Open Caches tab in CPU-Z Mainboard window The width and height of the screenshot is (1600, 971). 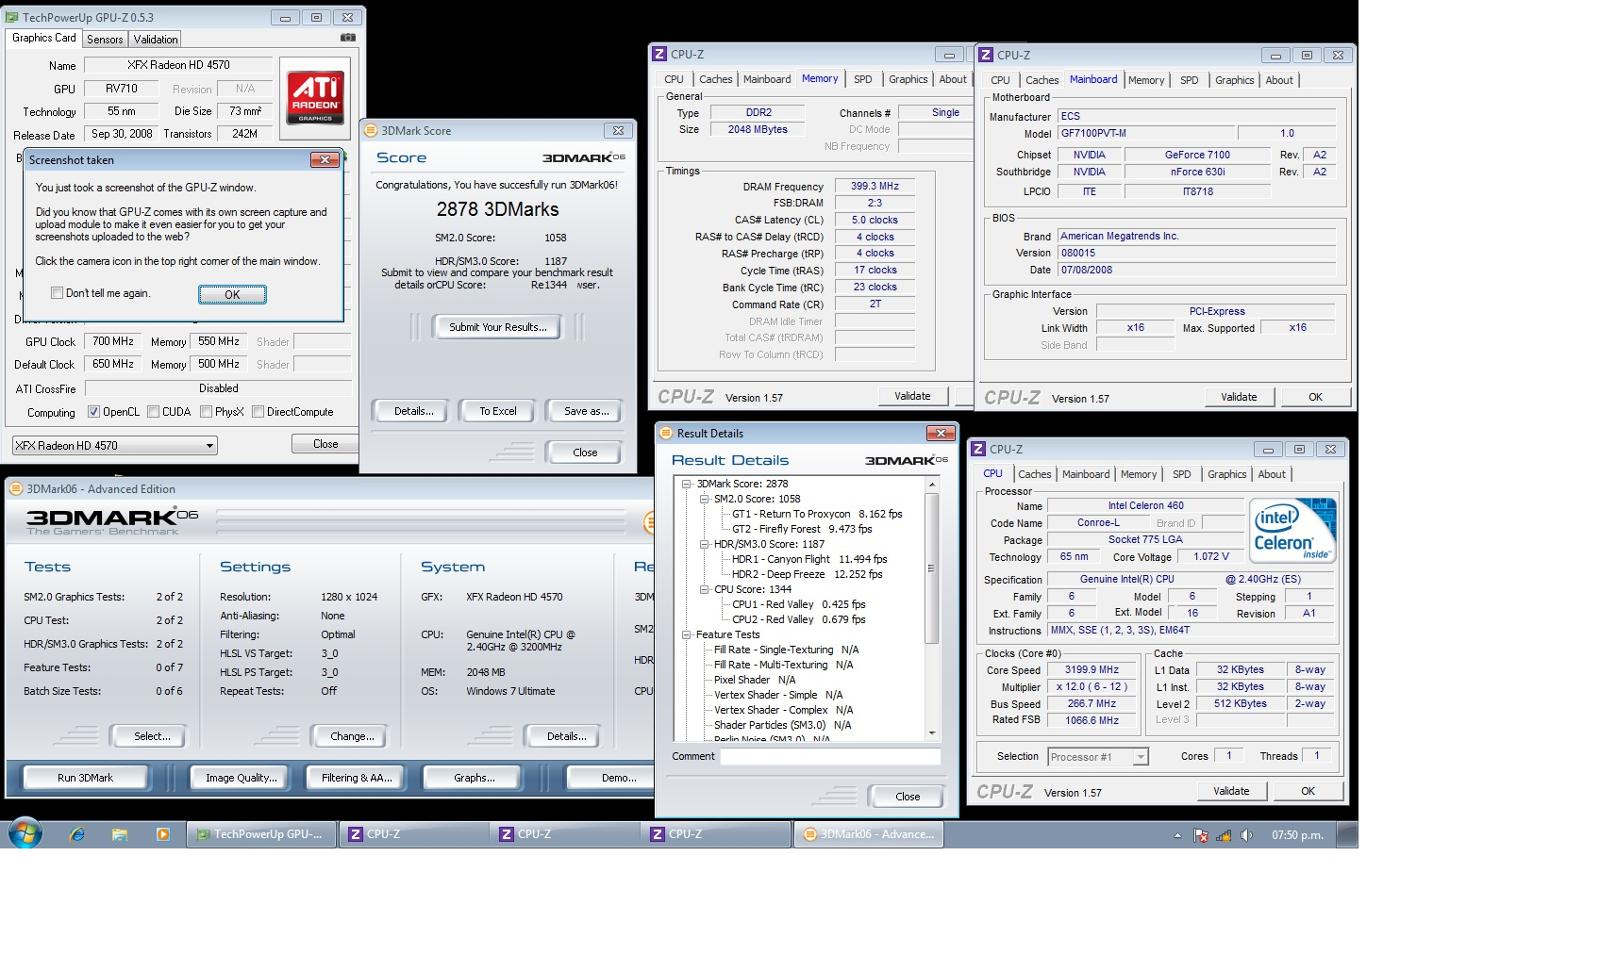click(1041, 80)
